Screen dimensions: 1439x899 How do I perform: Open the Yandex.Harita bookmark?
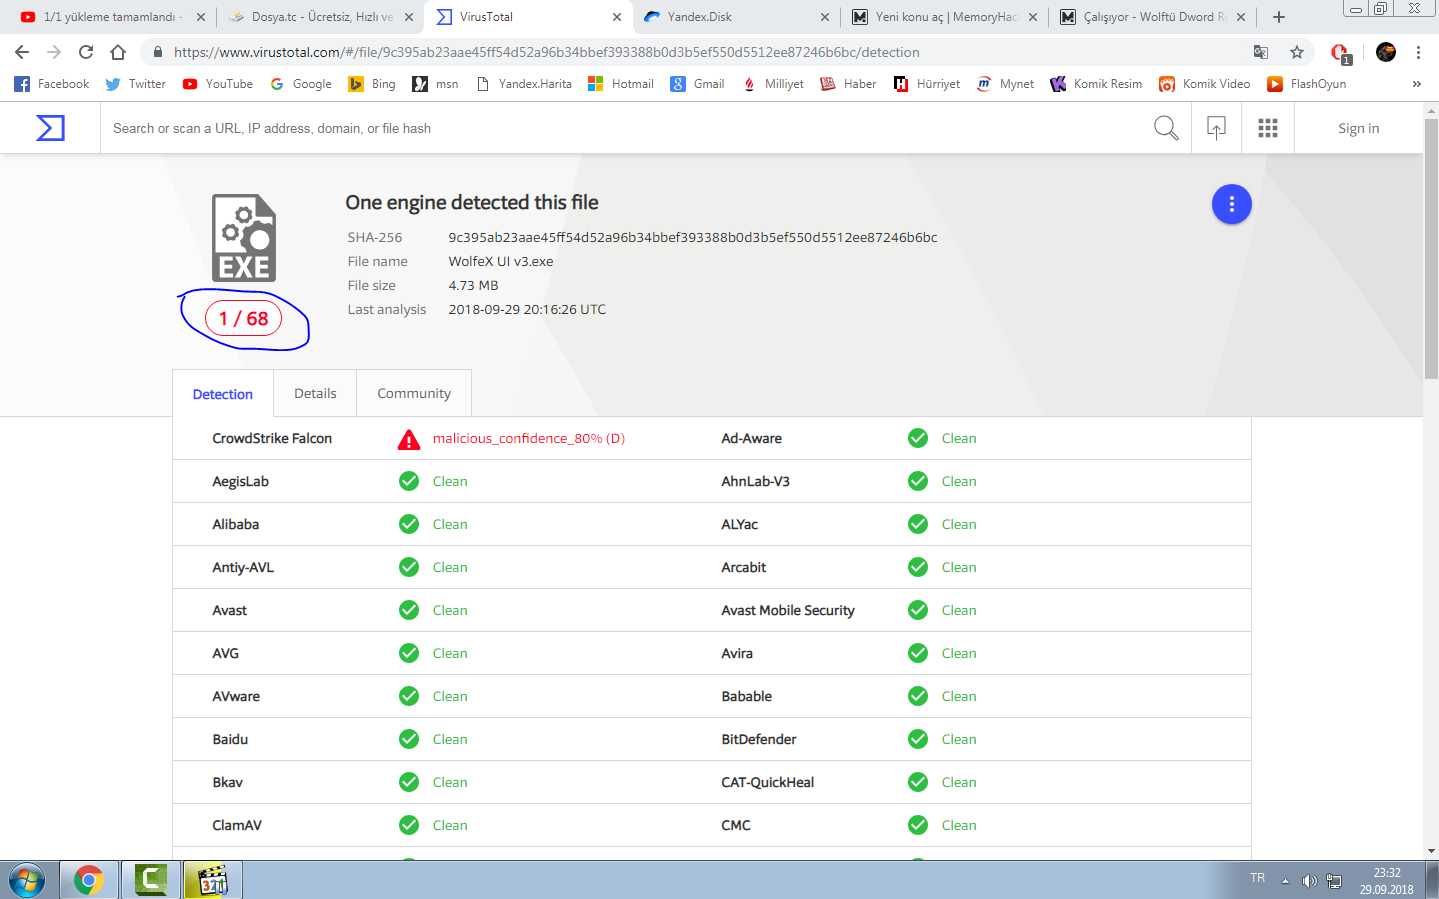(524, 84)
